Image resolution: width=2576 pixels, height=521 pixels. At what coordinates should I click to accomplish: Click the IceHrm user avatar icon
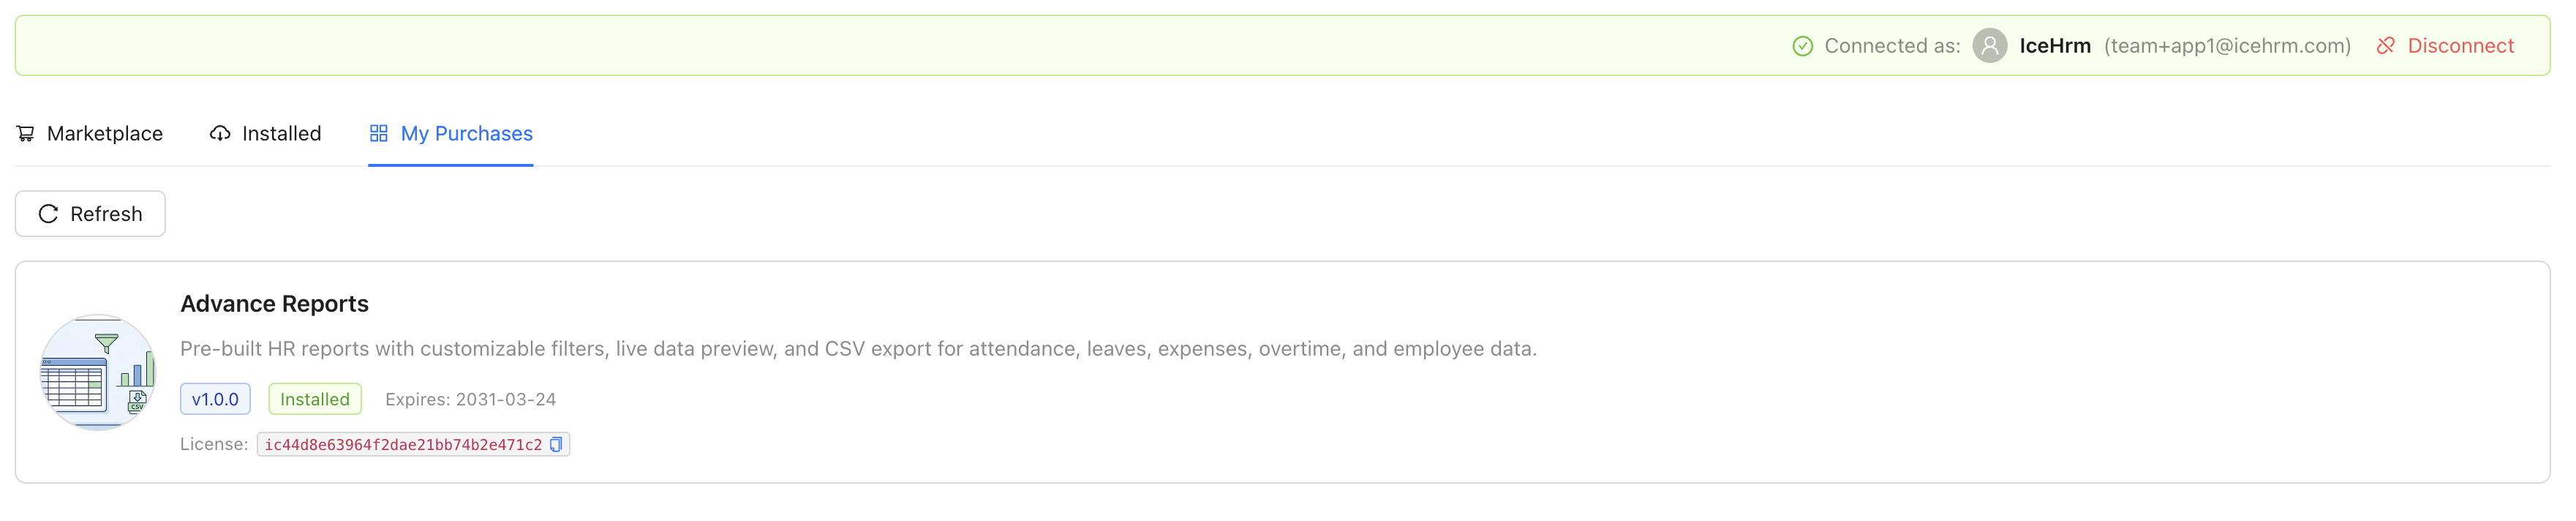pos(1989,46)
